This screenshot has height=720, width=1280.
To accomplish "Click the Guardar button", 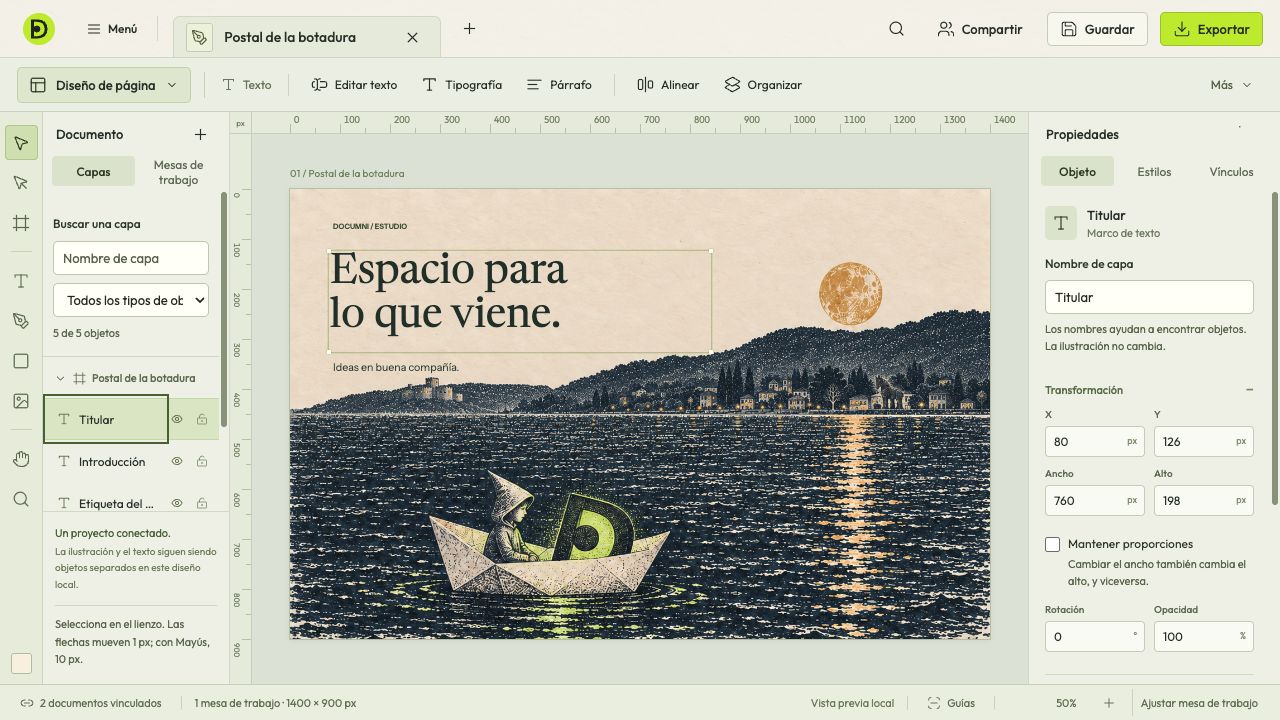I will click(1097, 29).
